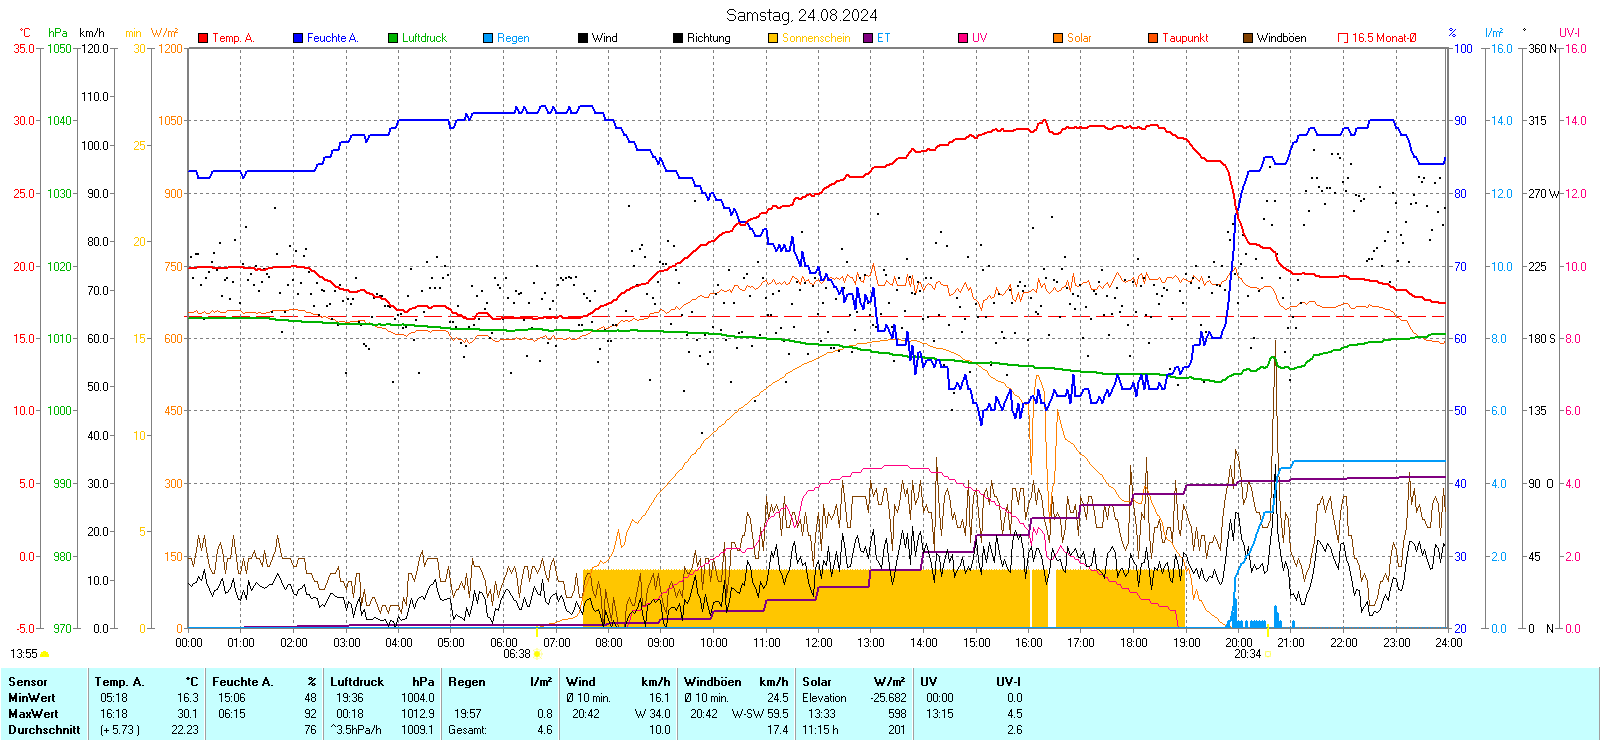1600x740 pixels.
Task: Click the black Richtung legend square
Action: pos(678,38)
